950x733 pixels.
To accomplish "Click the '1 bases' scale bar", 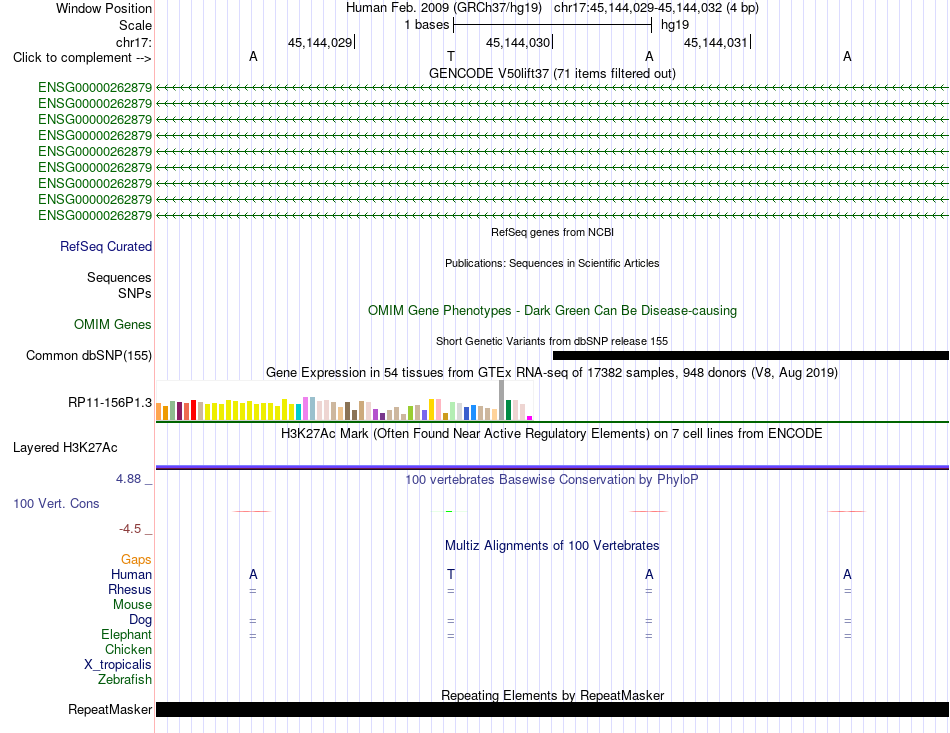I will click(x=552, y=25).
